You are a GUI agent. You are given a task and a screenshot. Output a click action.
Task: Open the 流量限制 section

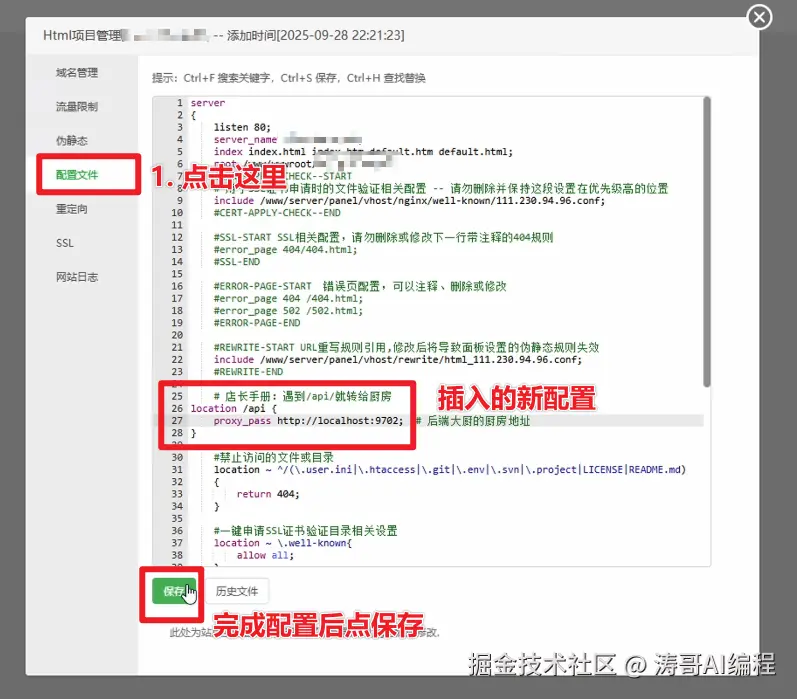(77, 107)
